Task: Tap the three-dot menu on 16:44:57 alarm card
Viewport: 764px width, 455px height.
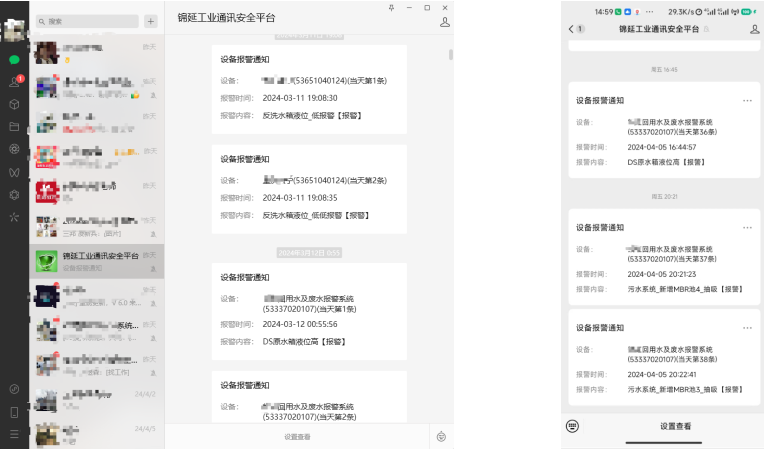Action: point(747,100)
